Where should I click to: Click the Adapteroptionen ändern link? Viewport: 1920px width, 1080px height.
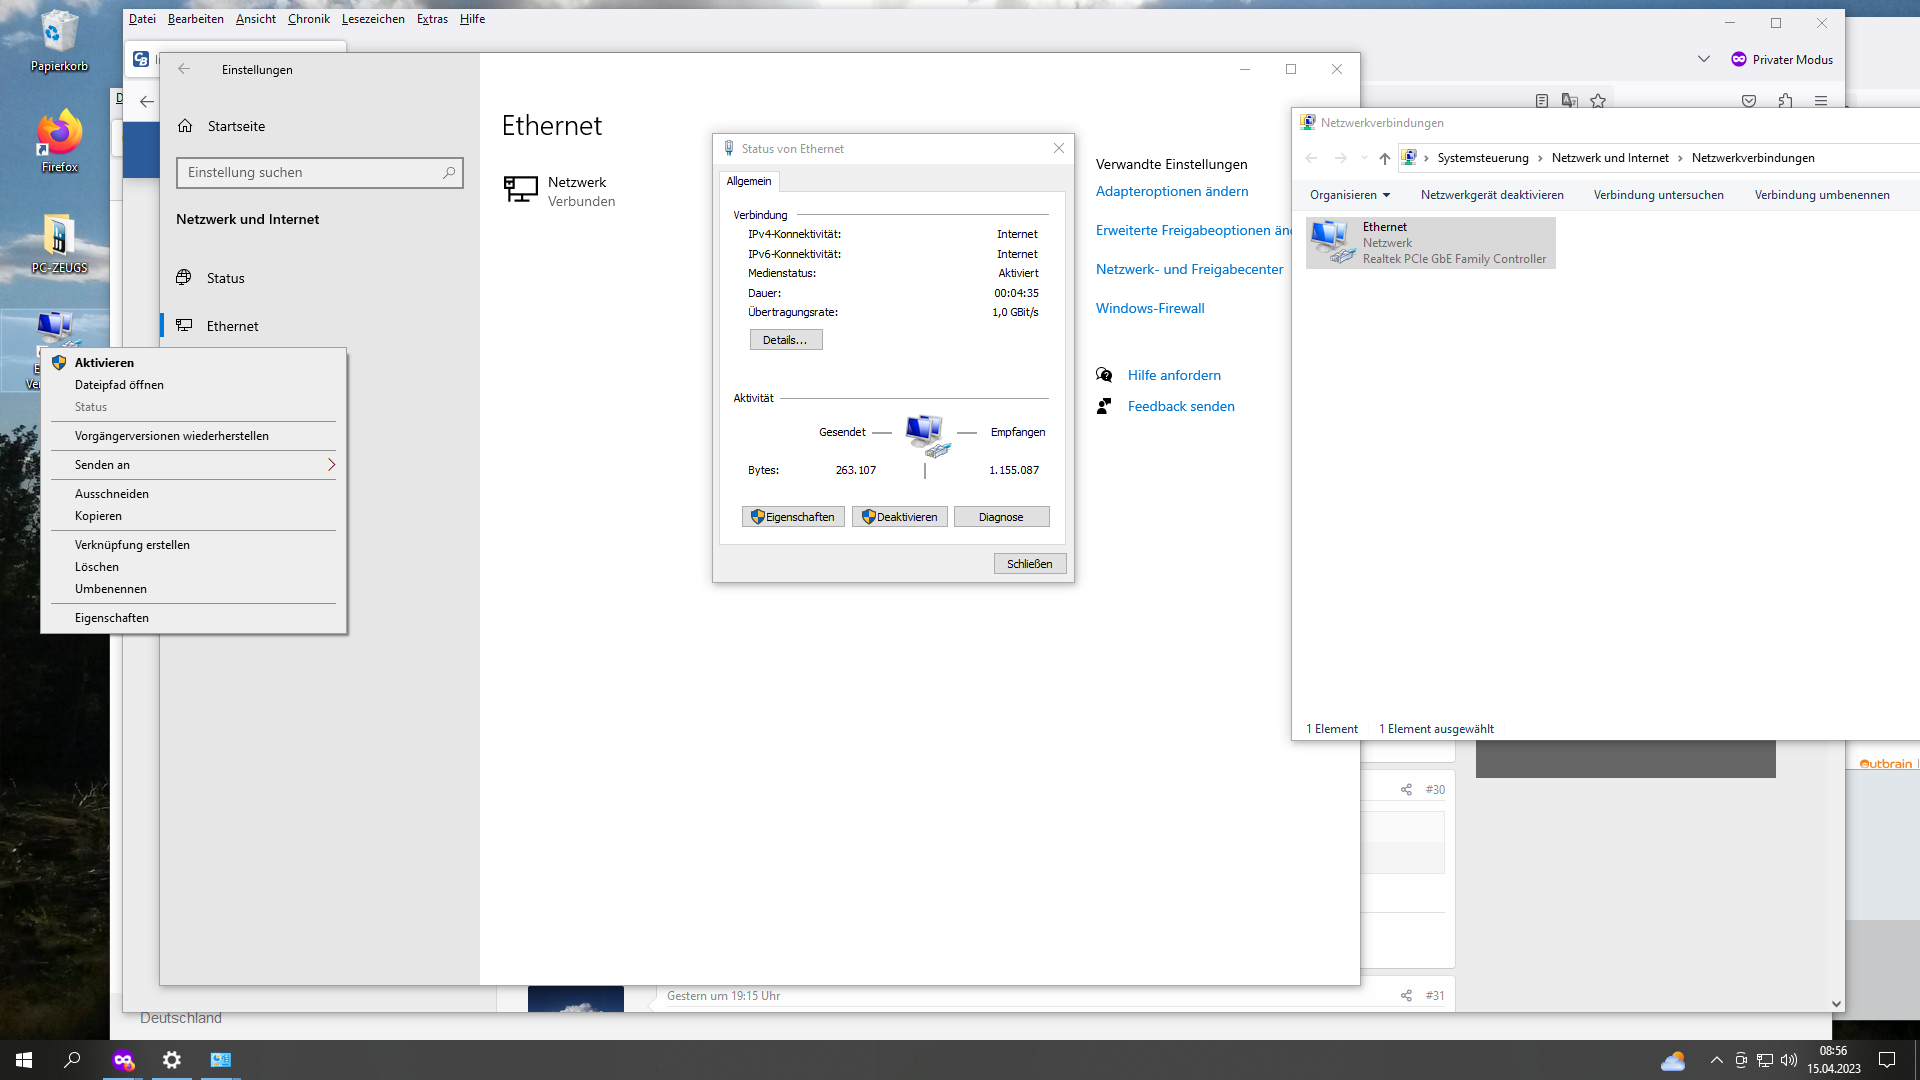[1171, 191]
